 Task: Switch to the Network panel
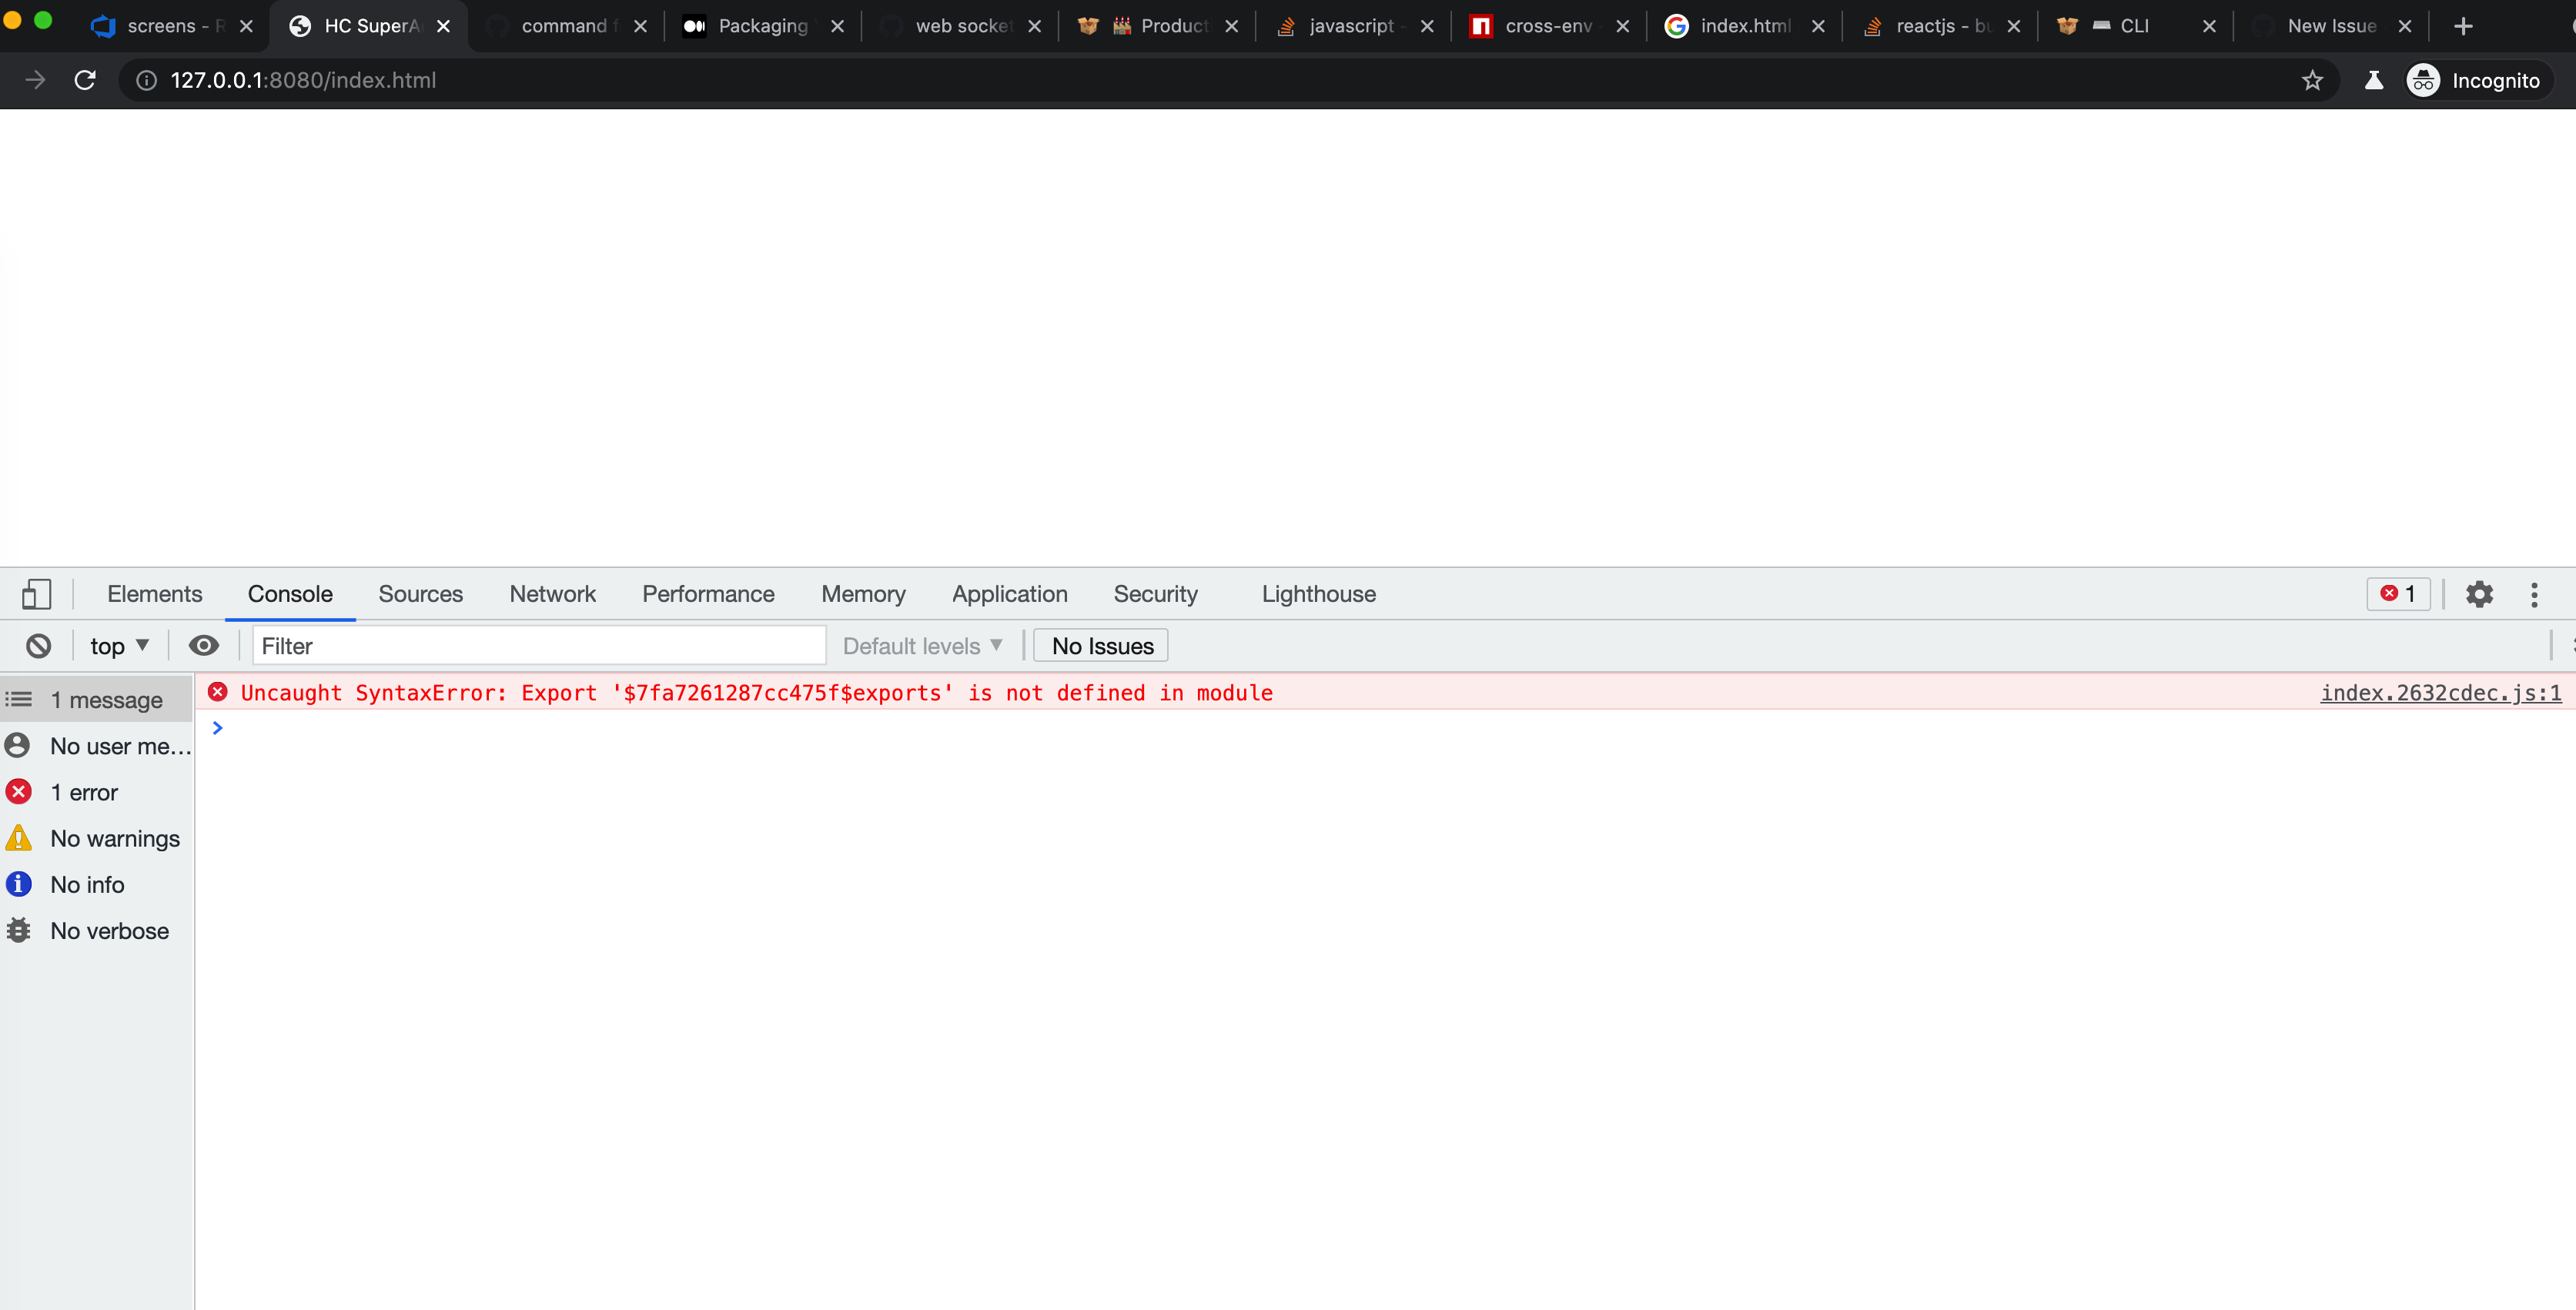point(552,593)
